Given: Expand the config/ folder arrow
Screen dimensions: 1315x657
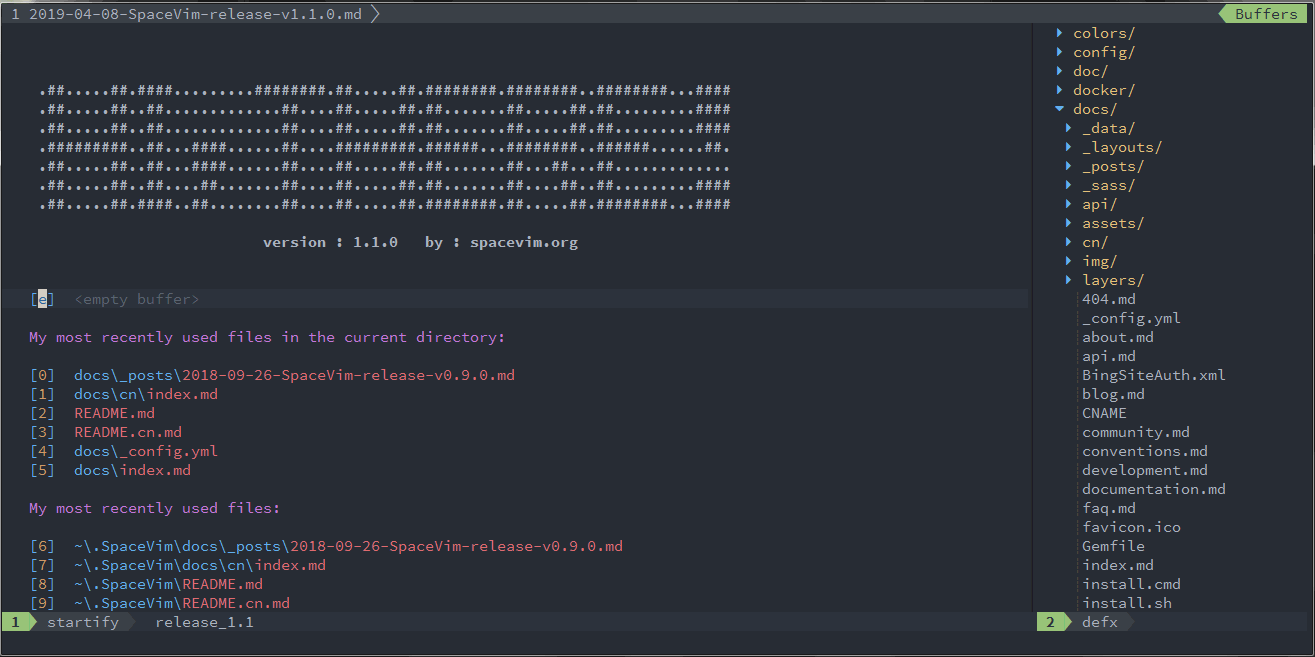Looking at the screenshot, I should tap(1060, 52).
